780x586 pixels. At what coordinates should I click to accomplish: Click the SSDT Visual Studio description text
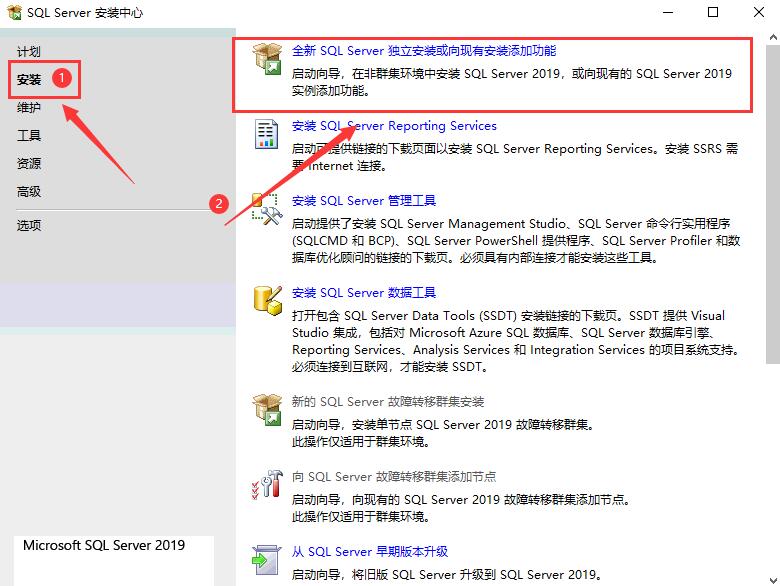click(516, 341)
